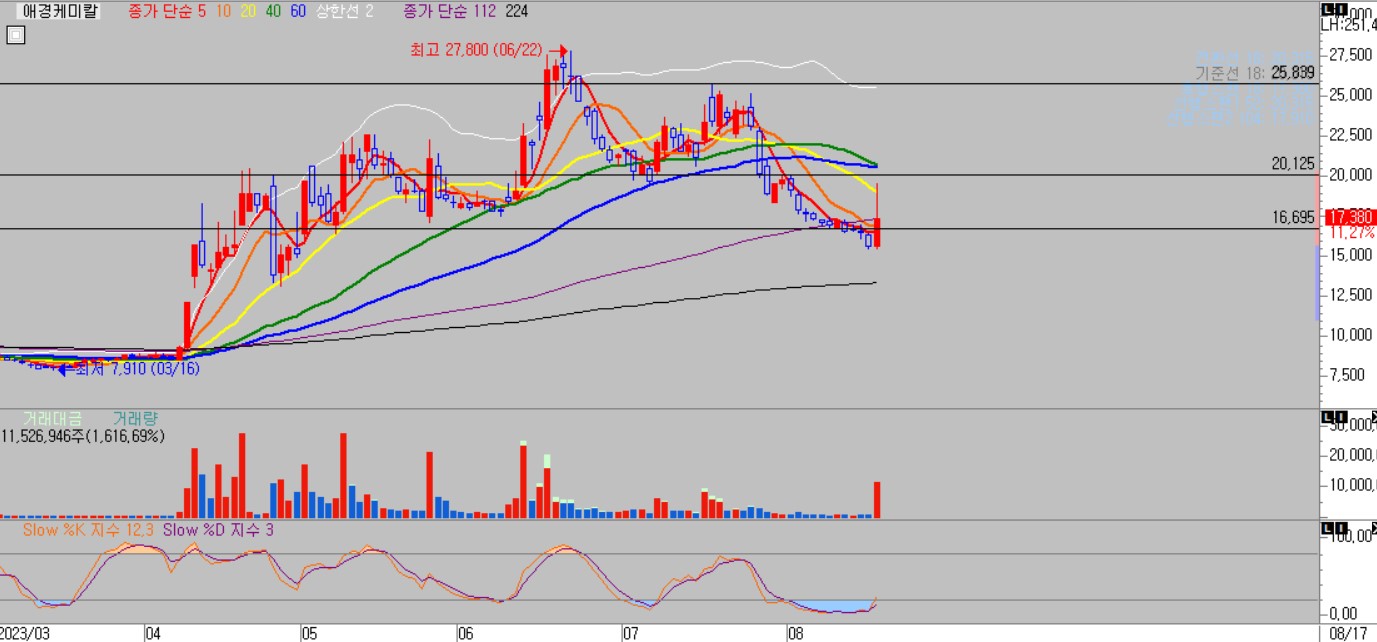Click the 27,500 price axis tick

click(x=1352, y=54)
